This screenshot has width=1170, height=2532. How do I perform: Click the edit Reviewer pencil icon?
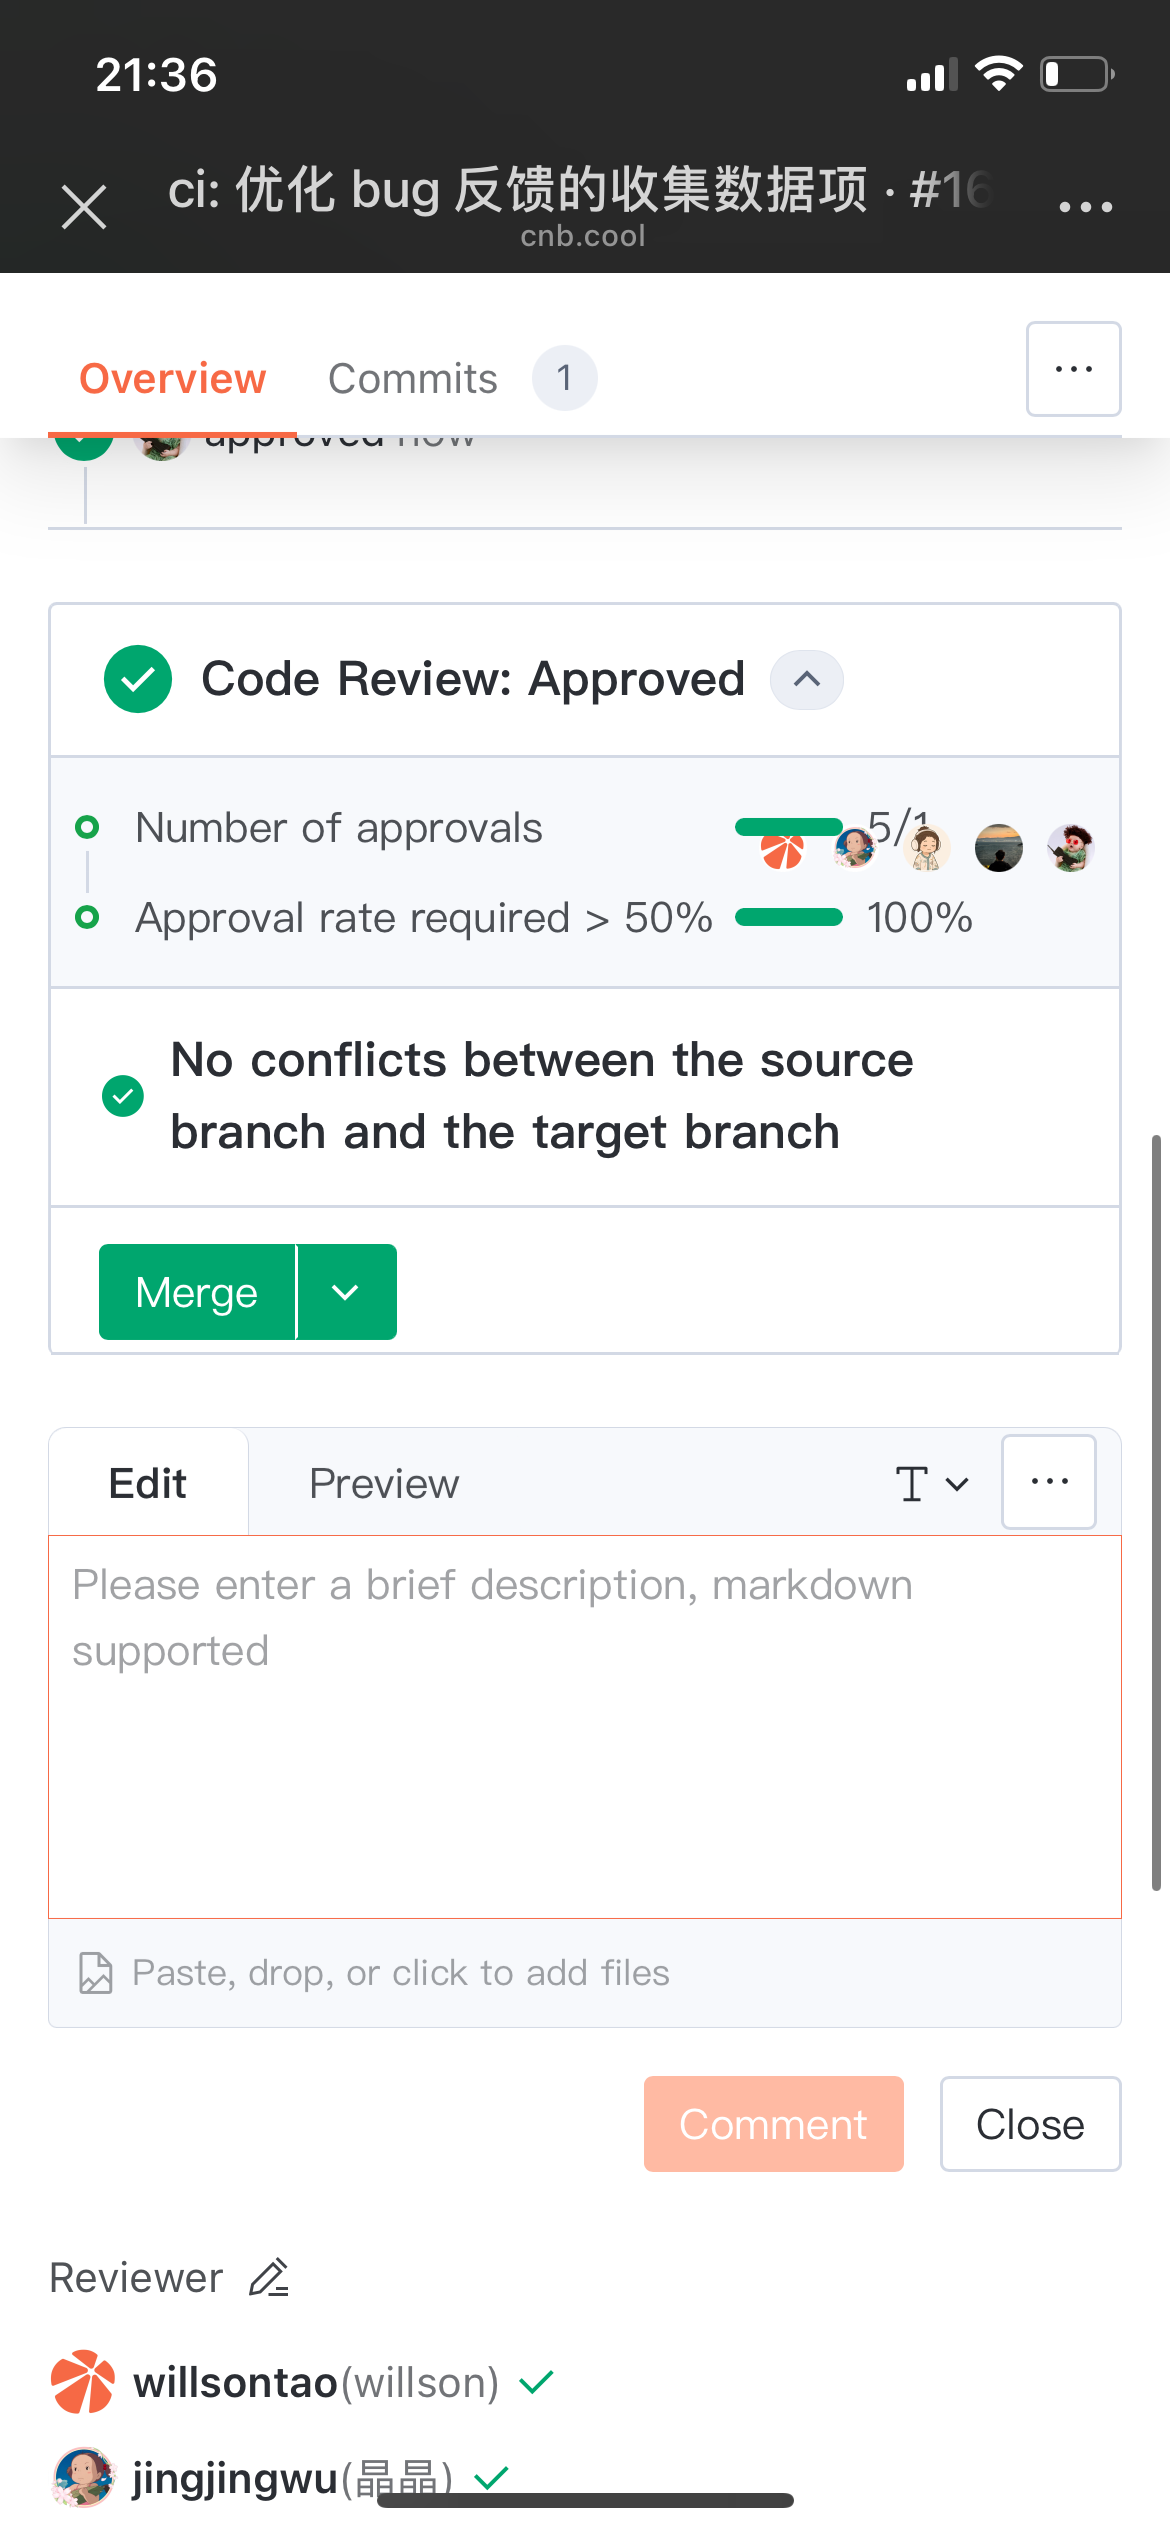click(269, 2278)
